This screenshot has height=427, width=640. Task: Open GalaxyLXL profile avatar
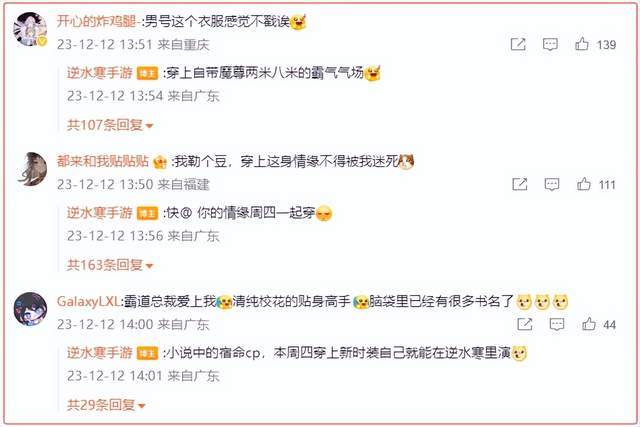tap(30, 308)
